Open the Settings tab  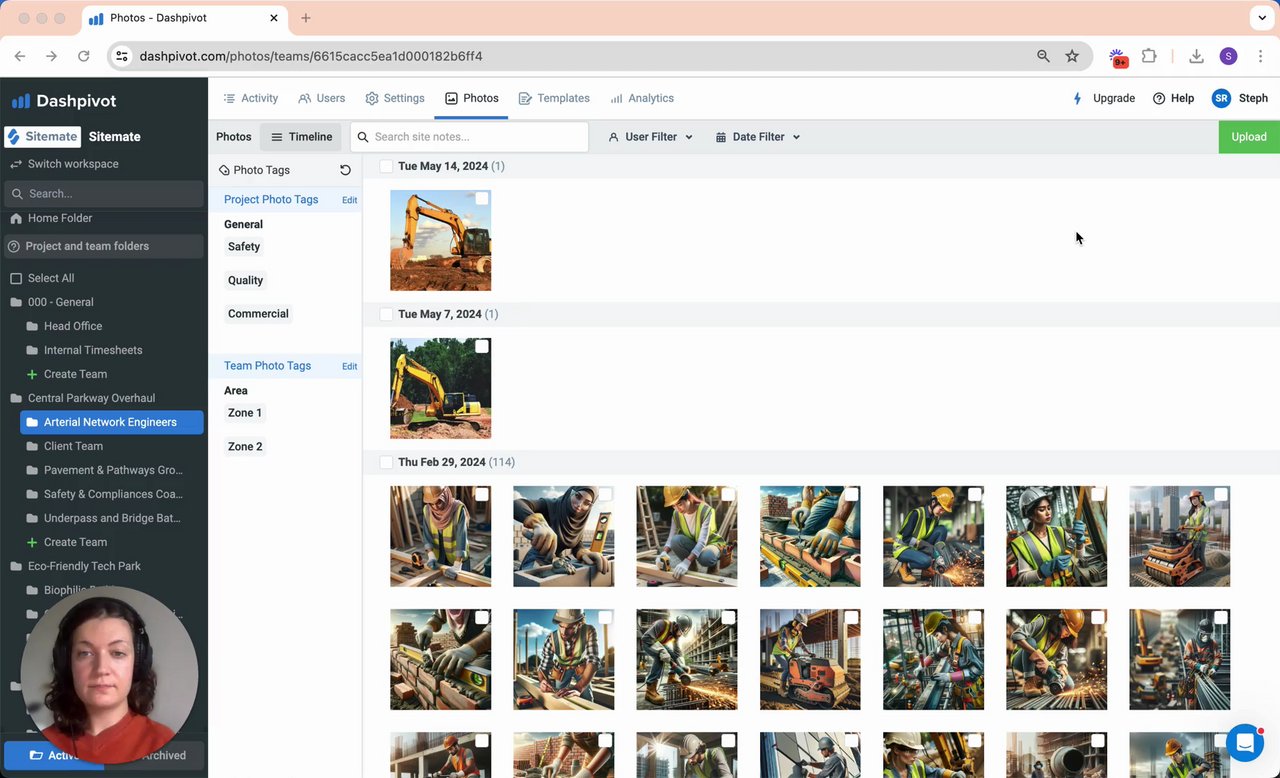click(395, 98)
